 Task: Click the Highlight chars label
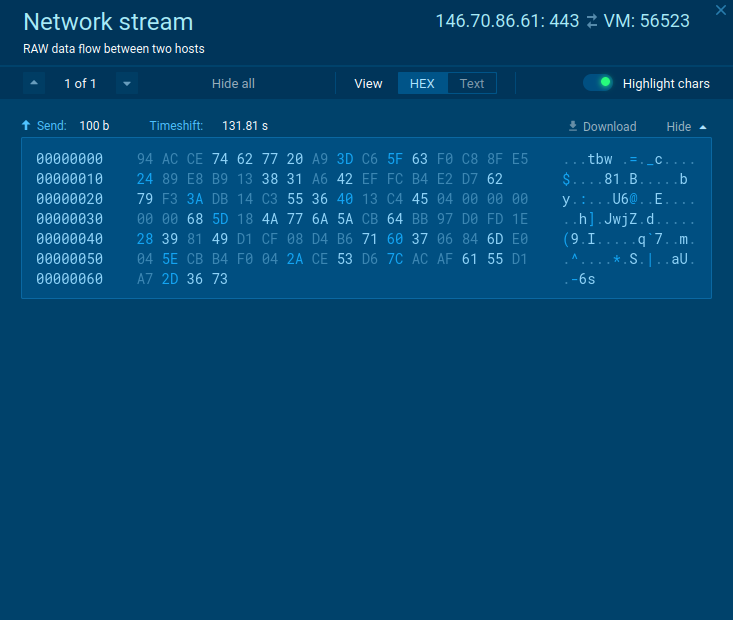click(x=666, y=83)
